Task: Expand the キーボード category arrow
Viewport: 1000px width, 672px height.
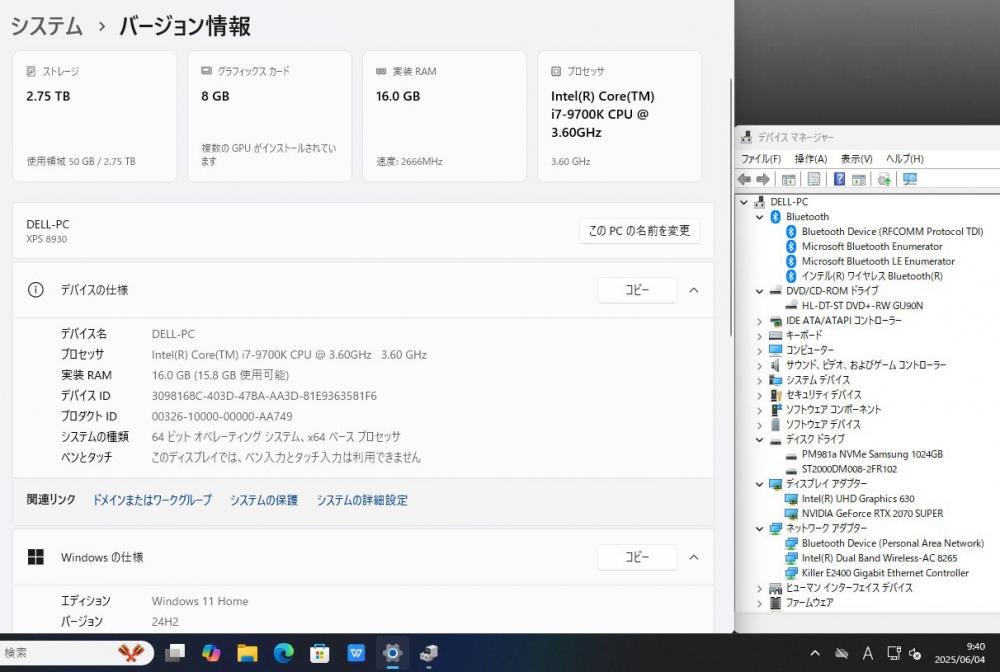Action: click(760, 336)
